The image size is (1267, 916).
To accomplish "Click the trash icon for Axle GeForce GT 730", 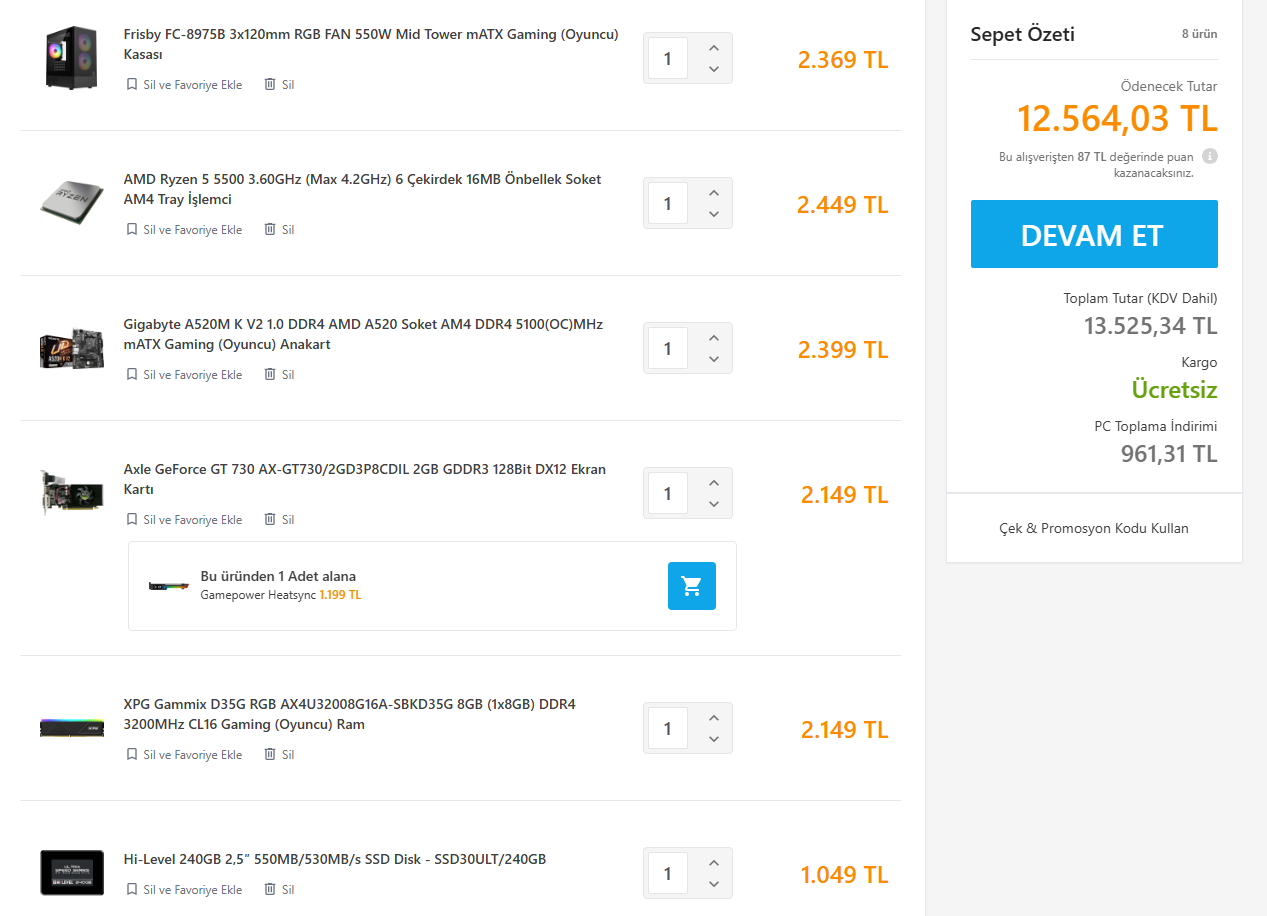I will coord(269,520).
